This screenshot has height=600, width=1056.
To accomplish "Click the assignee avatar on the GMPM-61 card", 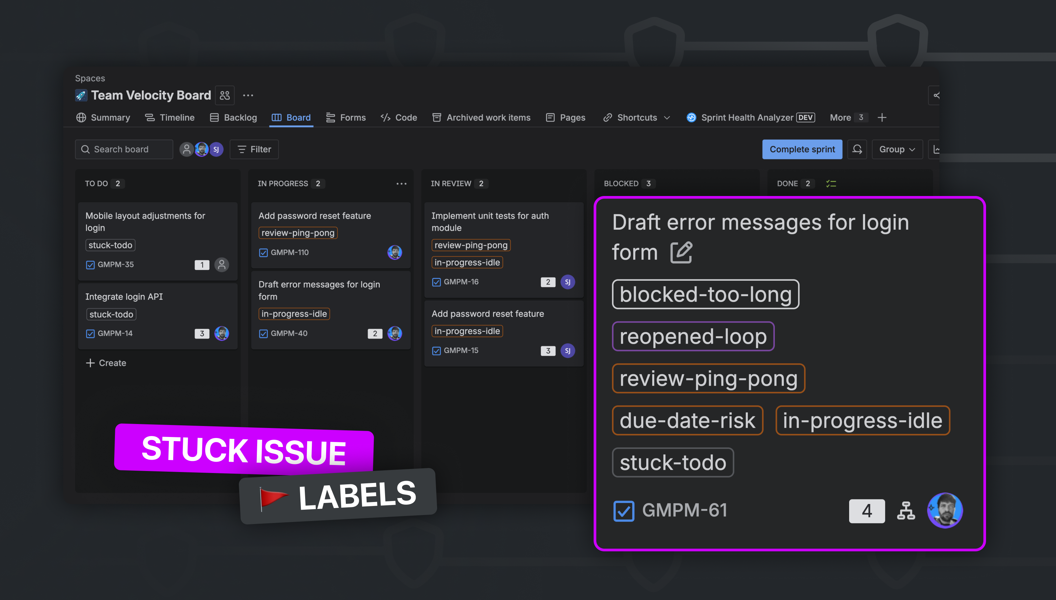I will coord(944,510).
